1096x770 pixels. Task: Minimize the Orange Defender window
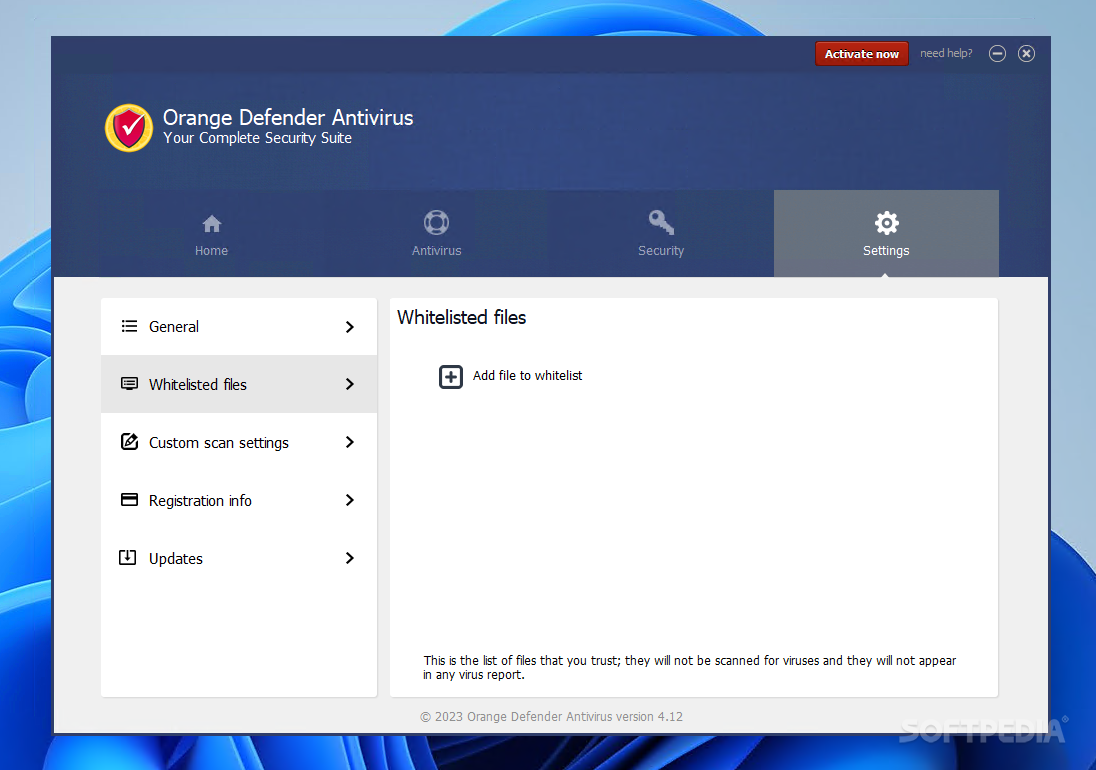pyautogui.click(x=997, y=54)
